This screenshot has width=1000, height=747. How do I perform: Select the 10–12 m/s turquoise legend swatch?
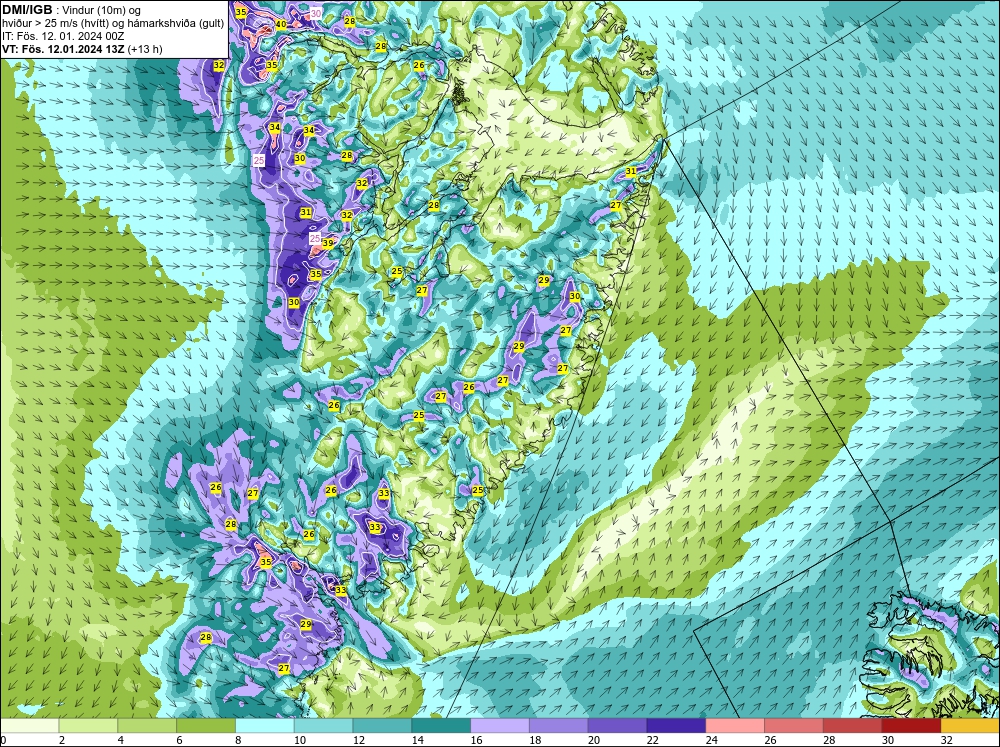tap(323, 726)
